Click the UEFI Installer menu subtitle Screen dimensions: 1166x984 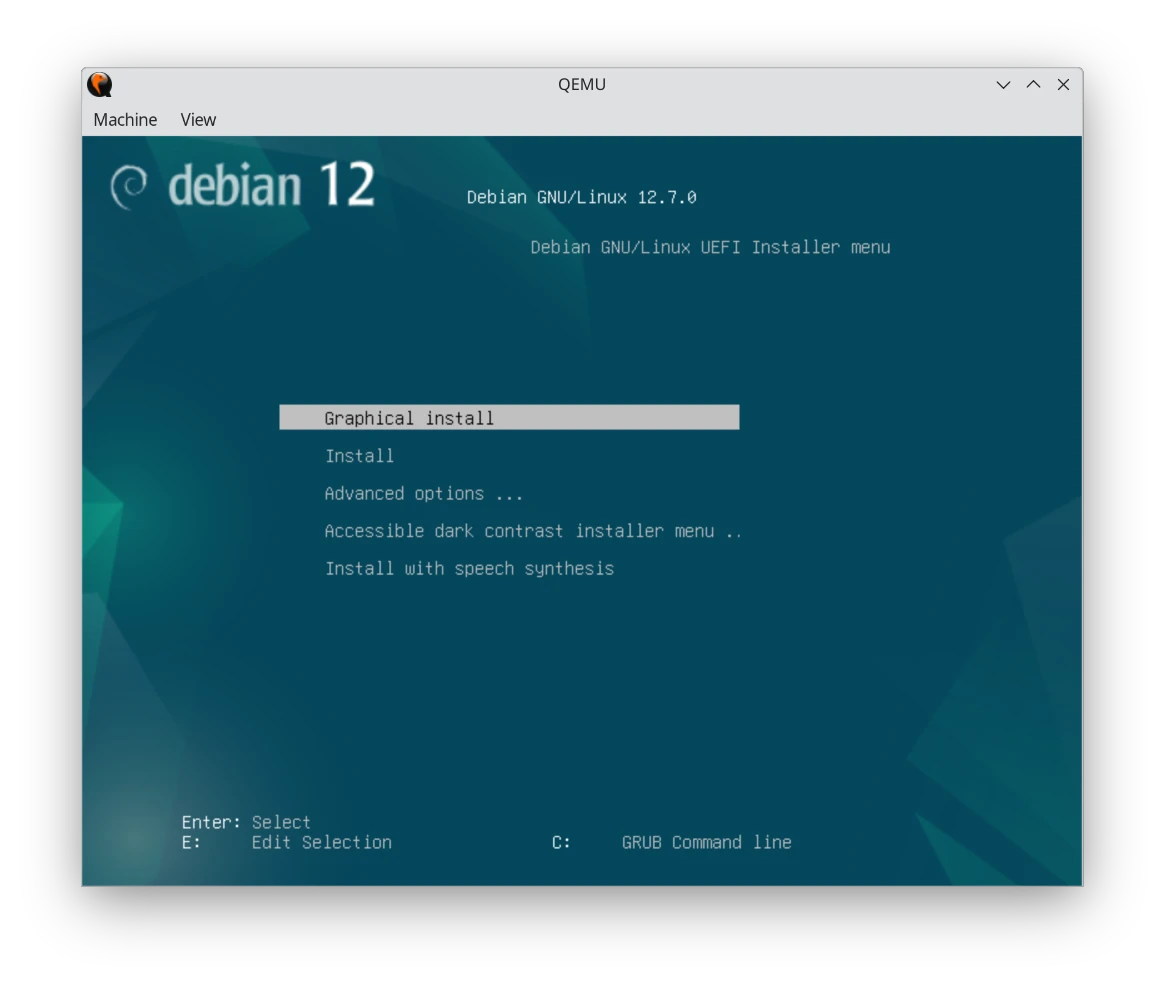[x=709, y=247]
